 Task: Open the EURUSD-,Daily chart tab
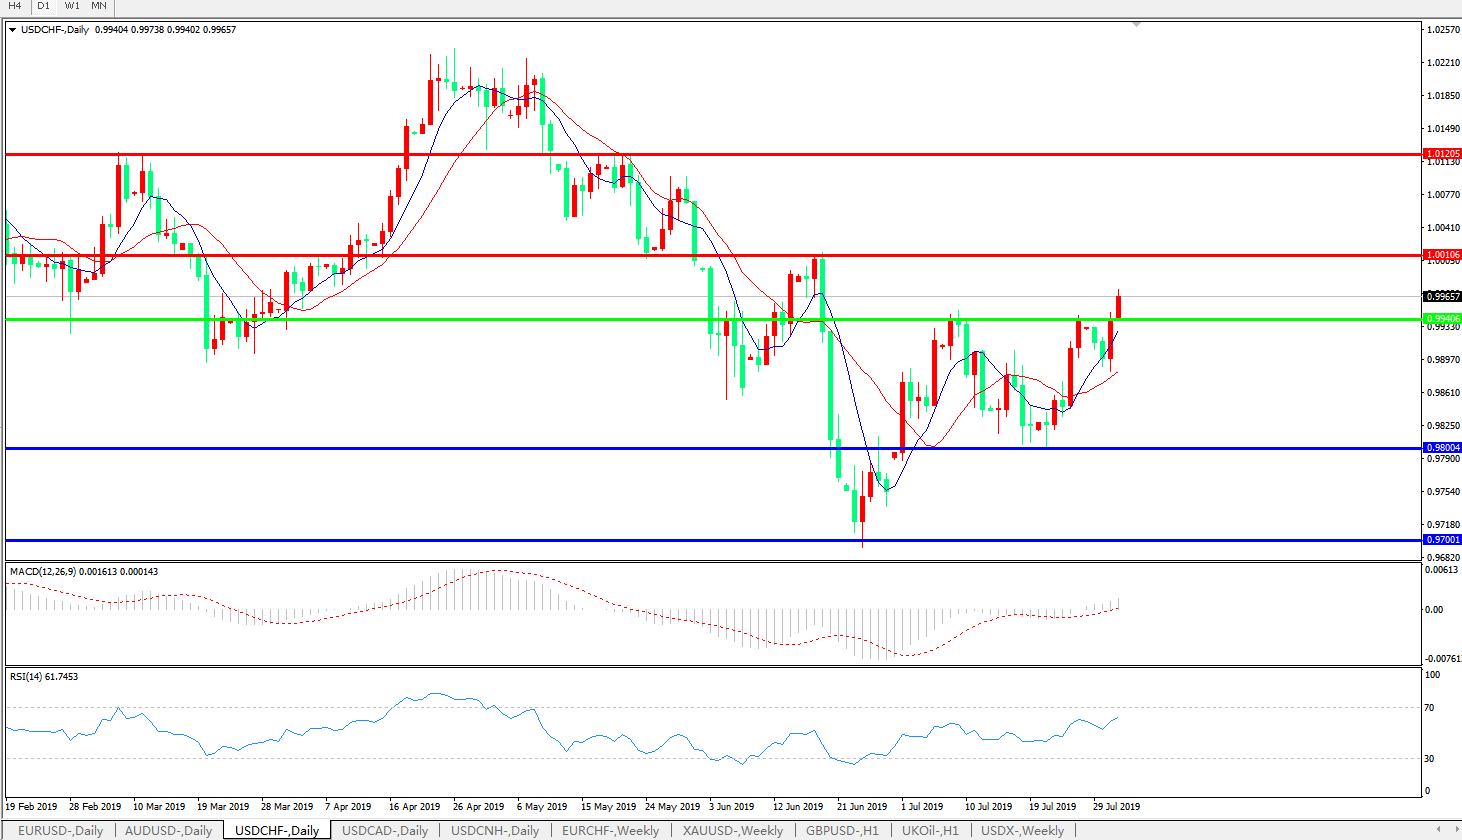(x=60, y=830)
